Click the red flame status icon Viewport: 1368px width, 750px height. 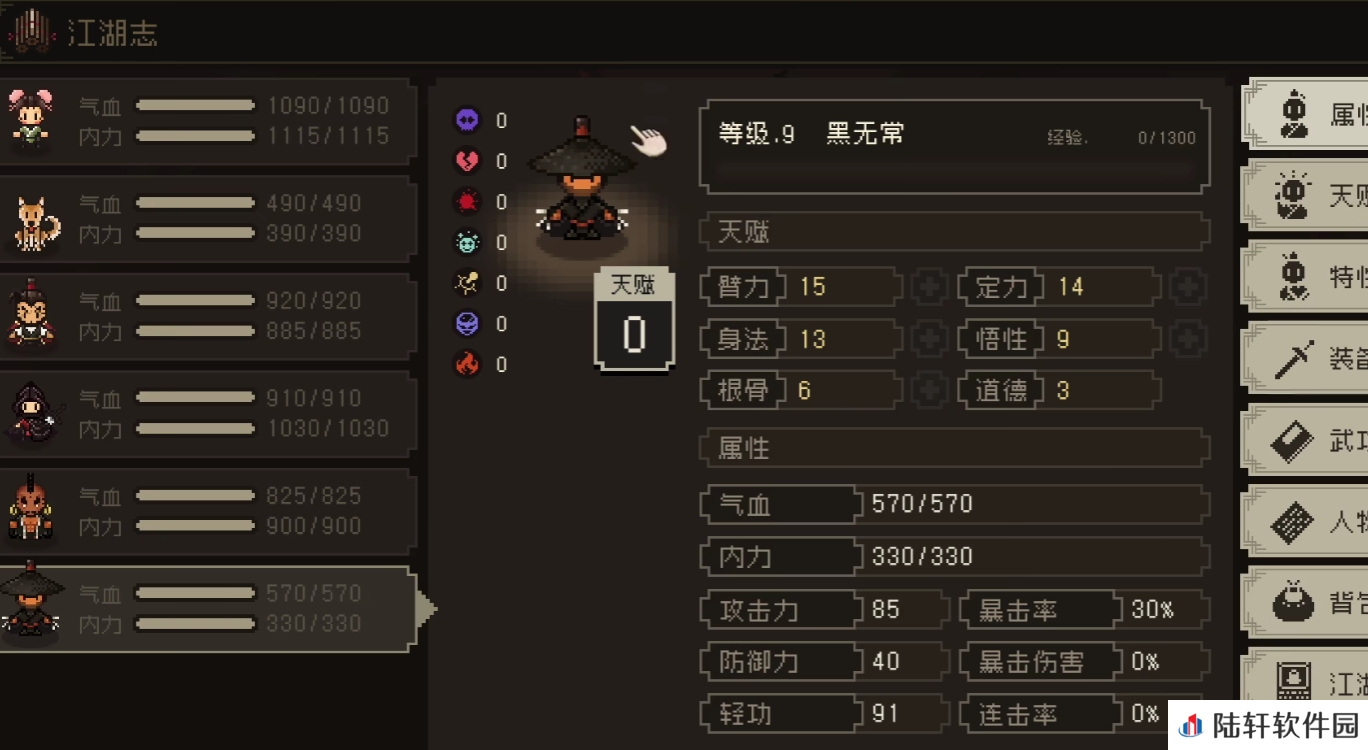[x=467, y=364]
